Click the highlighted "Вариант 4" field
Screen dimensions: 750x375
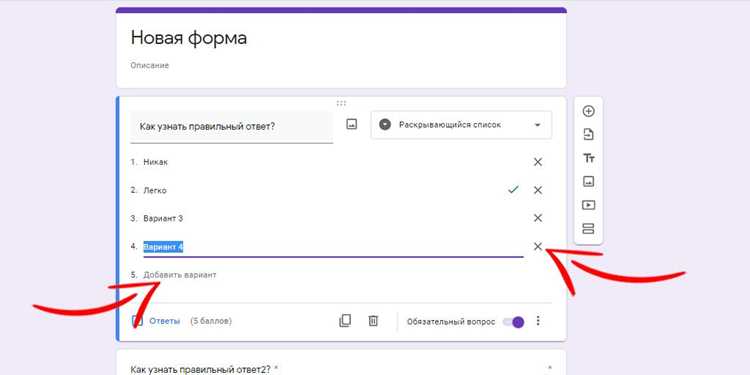[x=333, y=247]
